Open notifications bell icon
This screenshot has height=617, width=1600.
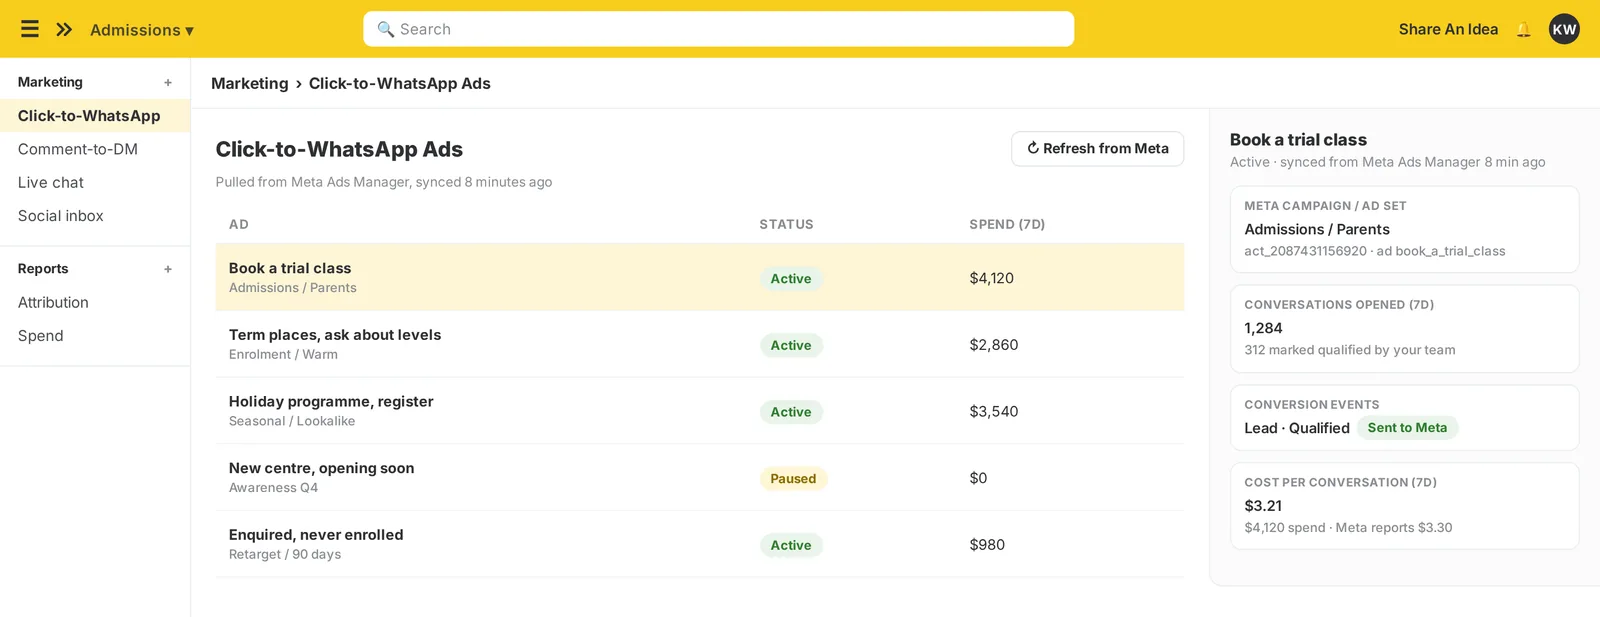coord(1523,29)
